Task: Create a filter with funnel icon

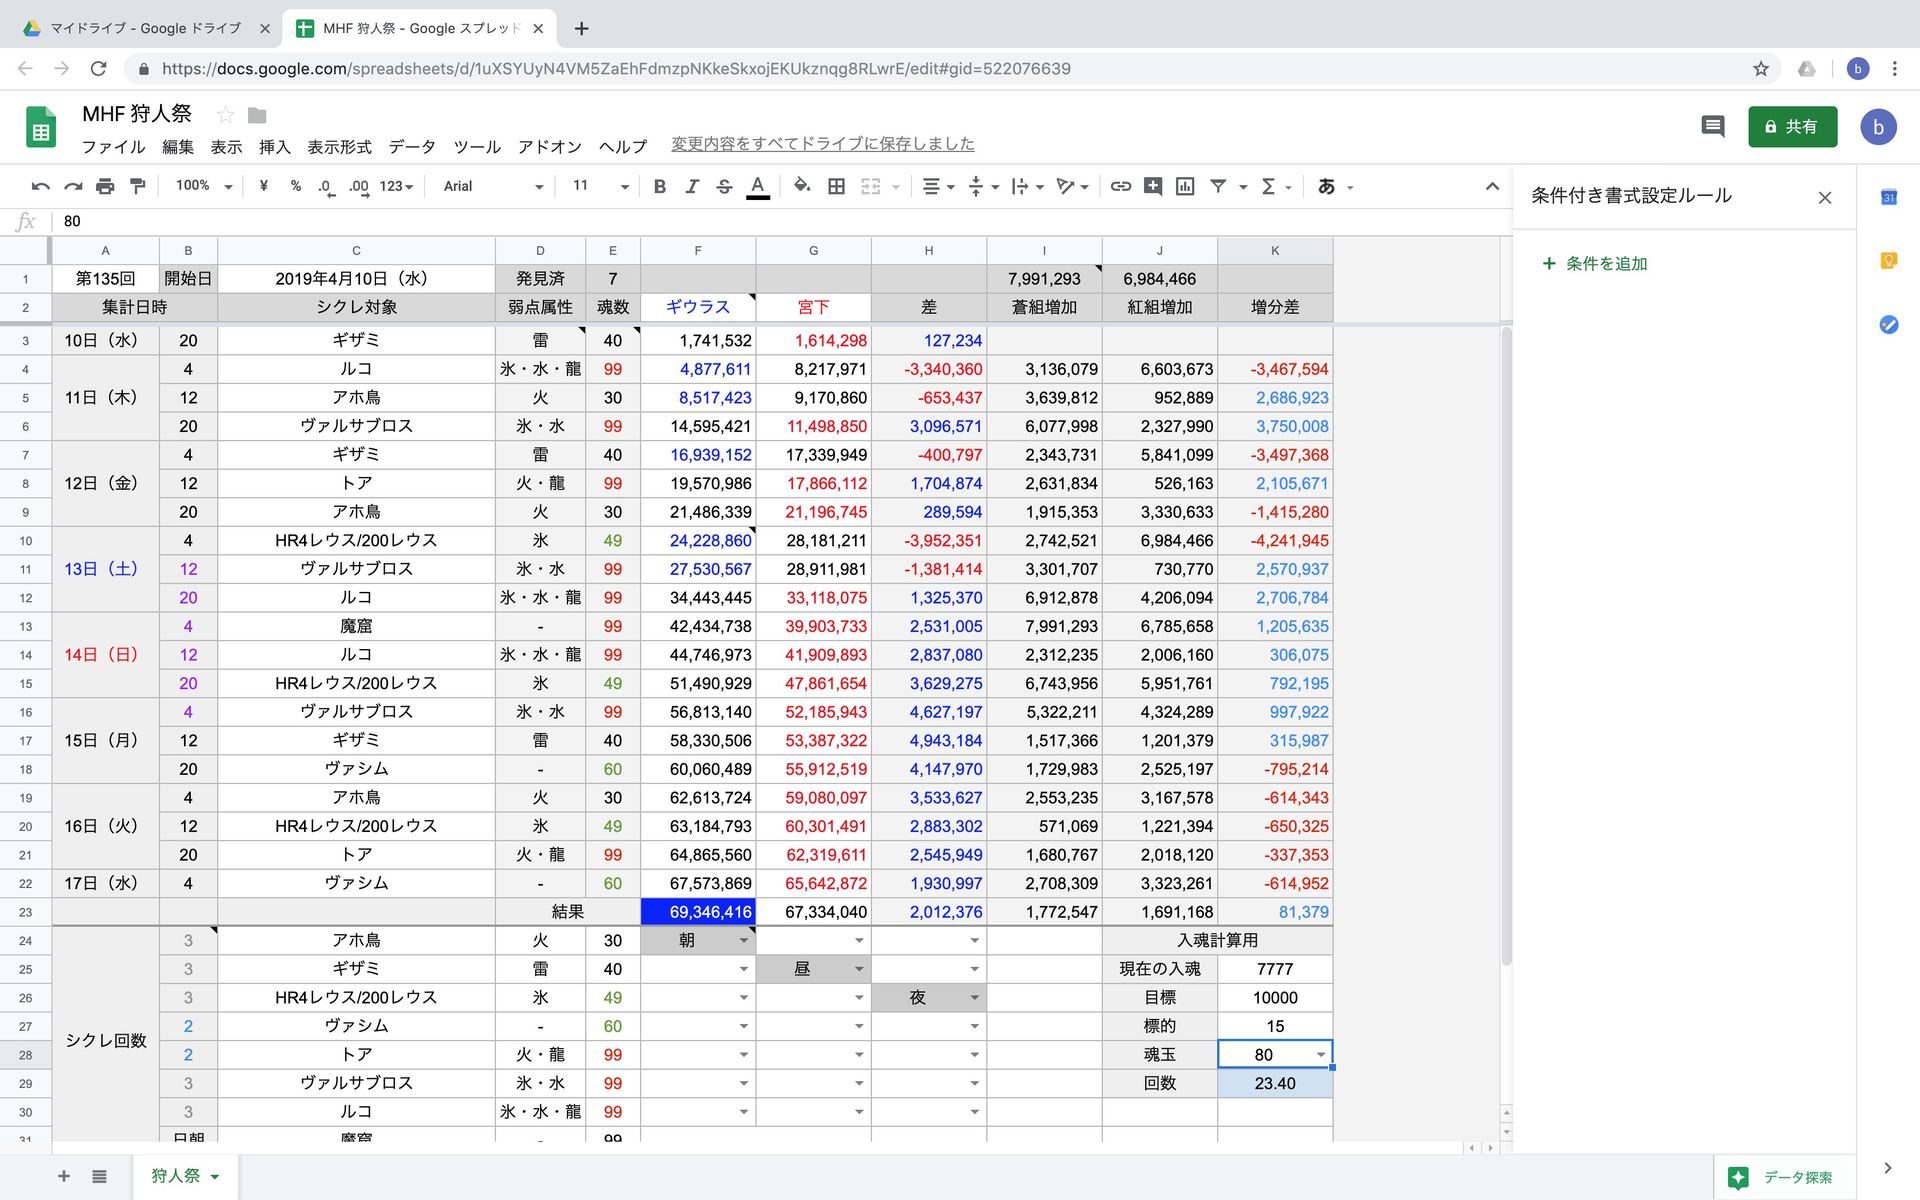Action: tap(1218, 186)
